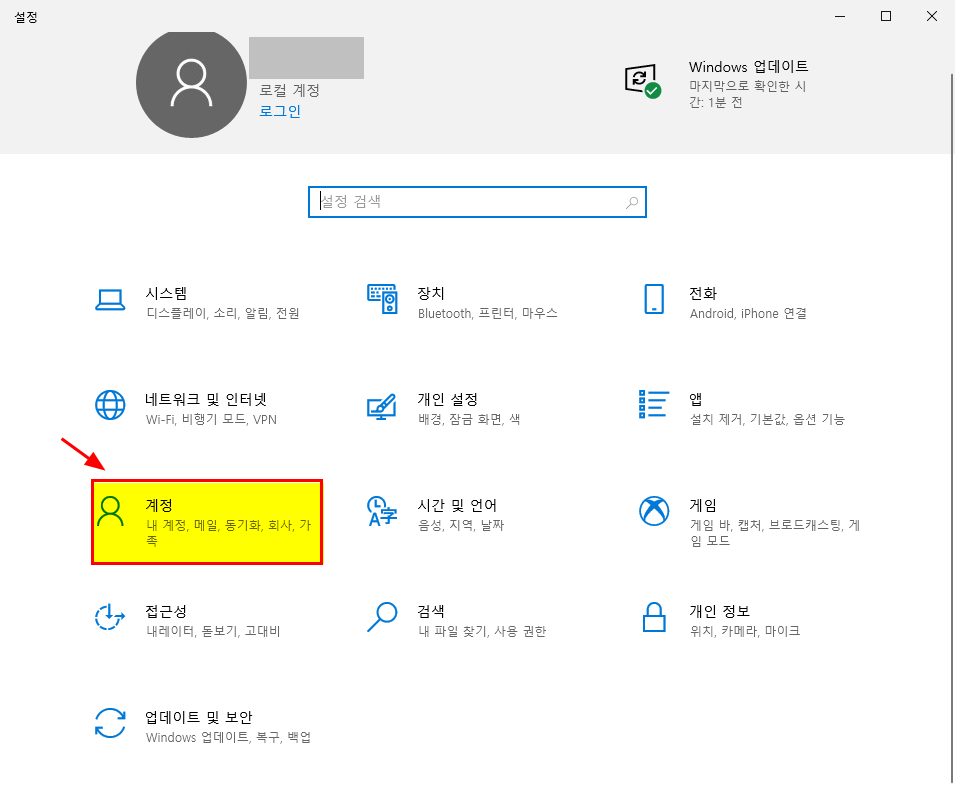Select the 접근성 title text
This screenshot has width=955, height=799.
click(166, 611)
